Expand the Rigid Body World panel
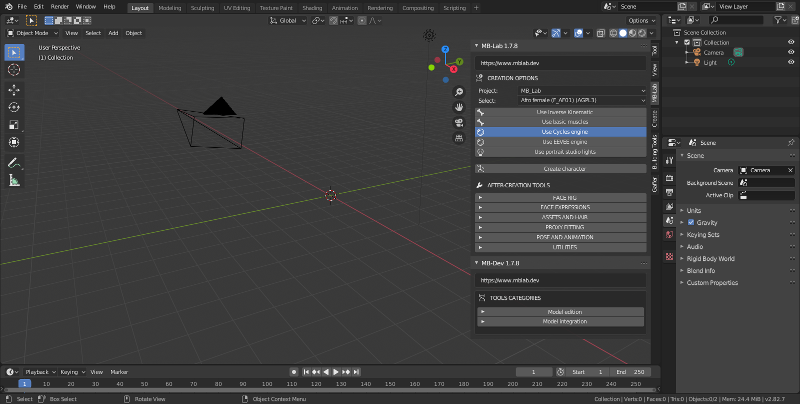This screenshot has height=404, width=800. tap(711, 258)
